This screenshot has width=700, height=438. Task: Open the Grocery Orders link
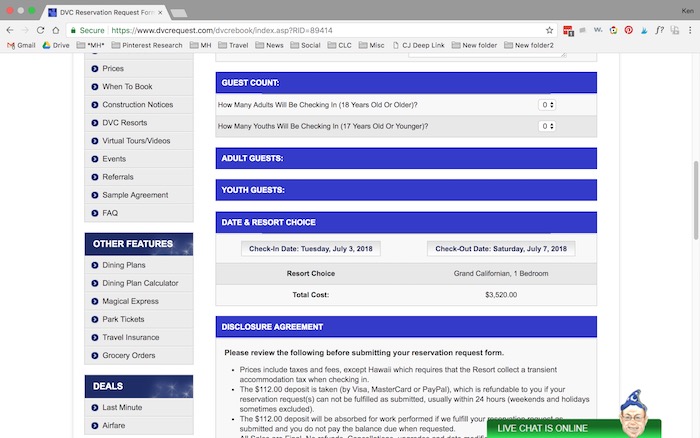(129, 355)
